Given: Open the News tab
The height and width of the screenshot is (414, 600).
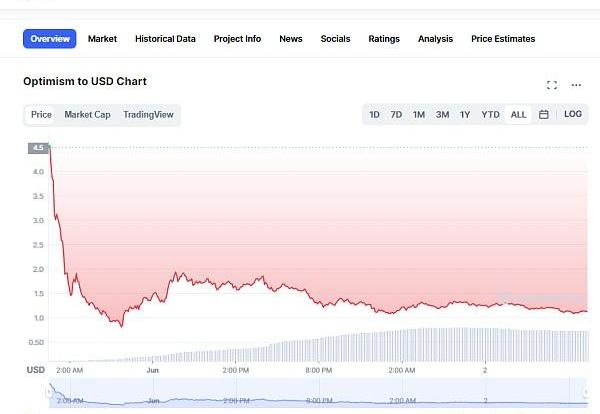Looking at the screenshot, I should tap(291, 39).
